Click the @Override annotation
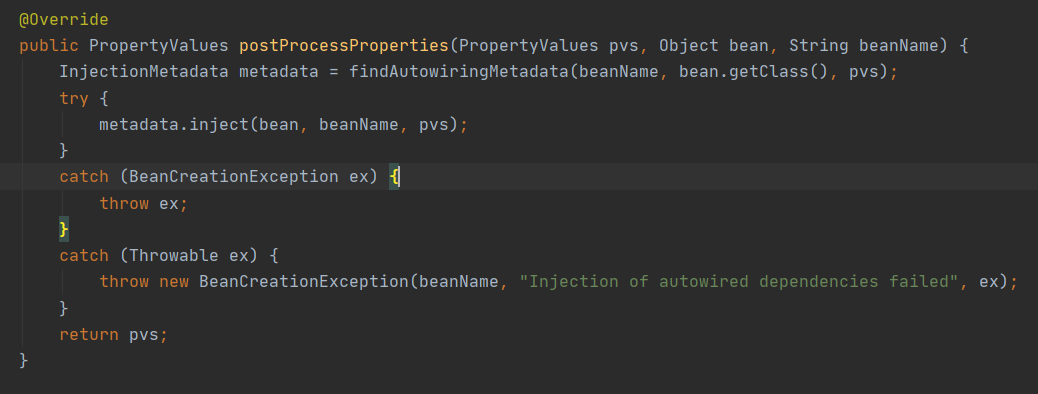1038x394 pixels. point(64,20)
